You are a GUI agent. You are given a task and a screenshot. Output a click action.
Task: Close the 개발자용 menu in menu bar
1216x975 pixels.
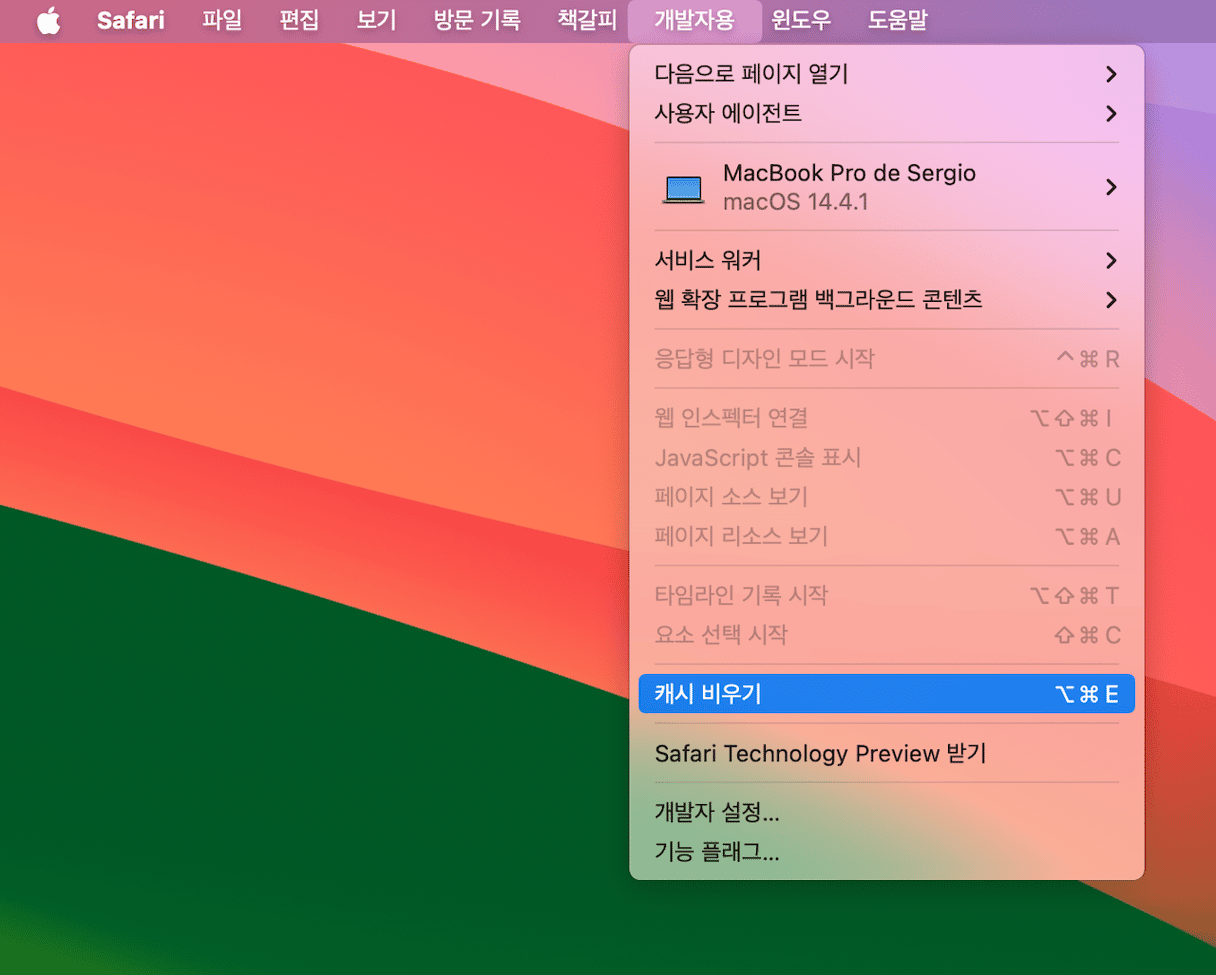coord(695,21)
